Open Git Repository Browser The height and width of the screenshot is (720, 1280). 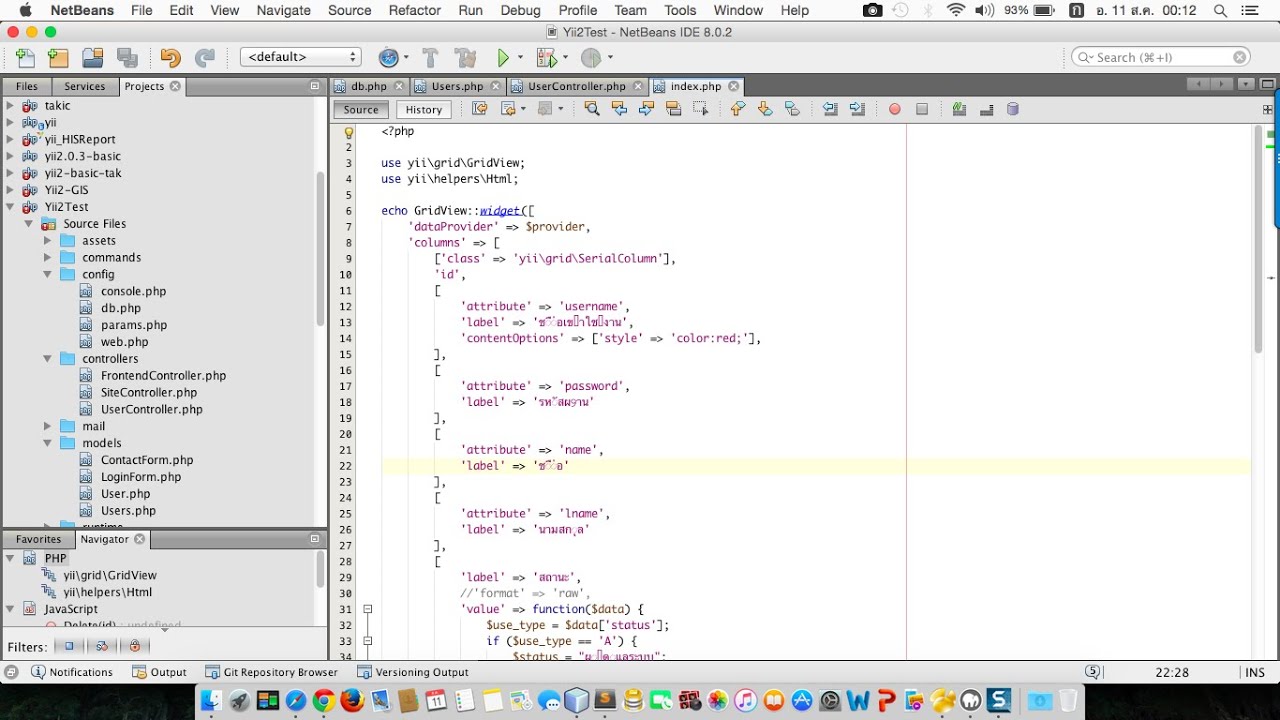(271, 672)
